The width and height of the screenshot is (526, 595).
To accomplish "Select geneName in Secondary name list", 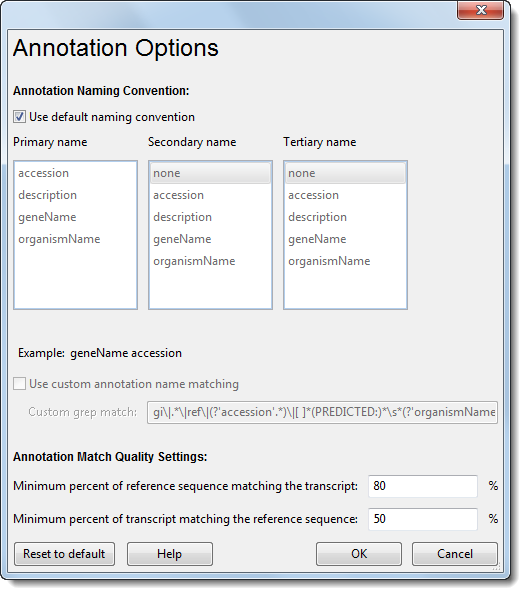I will point(210,239).
